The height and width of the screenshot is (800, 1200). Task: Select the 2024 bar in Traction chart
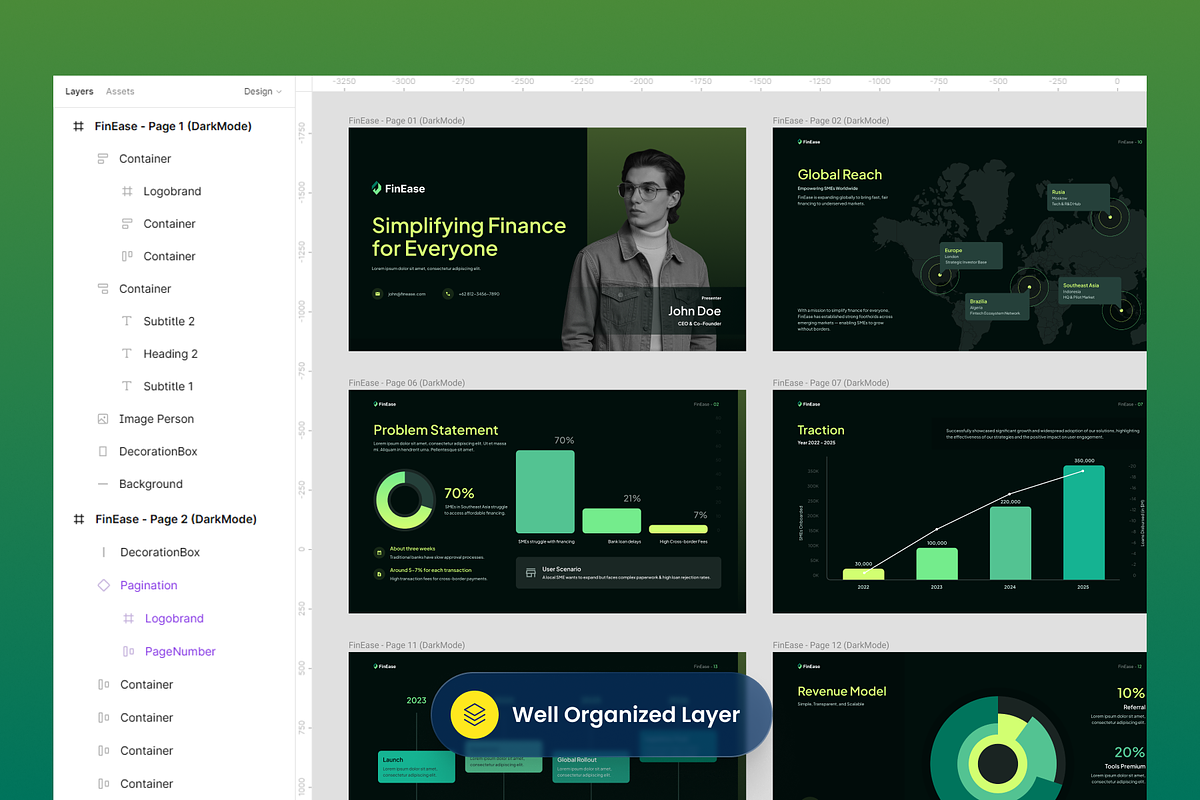click(x=1010, y=543)
